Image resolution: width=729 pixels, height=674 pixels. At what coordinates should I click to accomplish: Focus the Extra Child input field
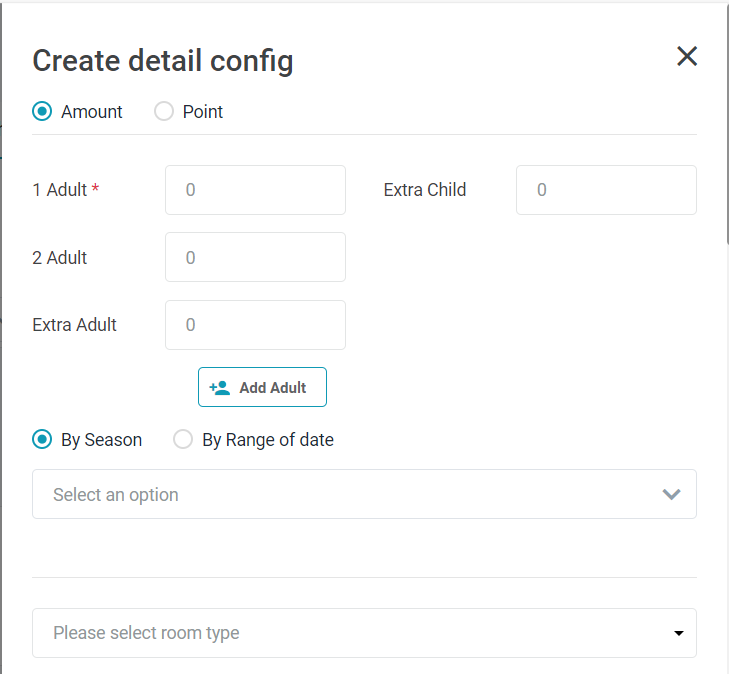[606, 190]
